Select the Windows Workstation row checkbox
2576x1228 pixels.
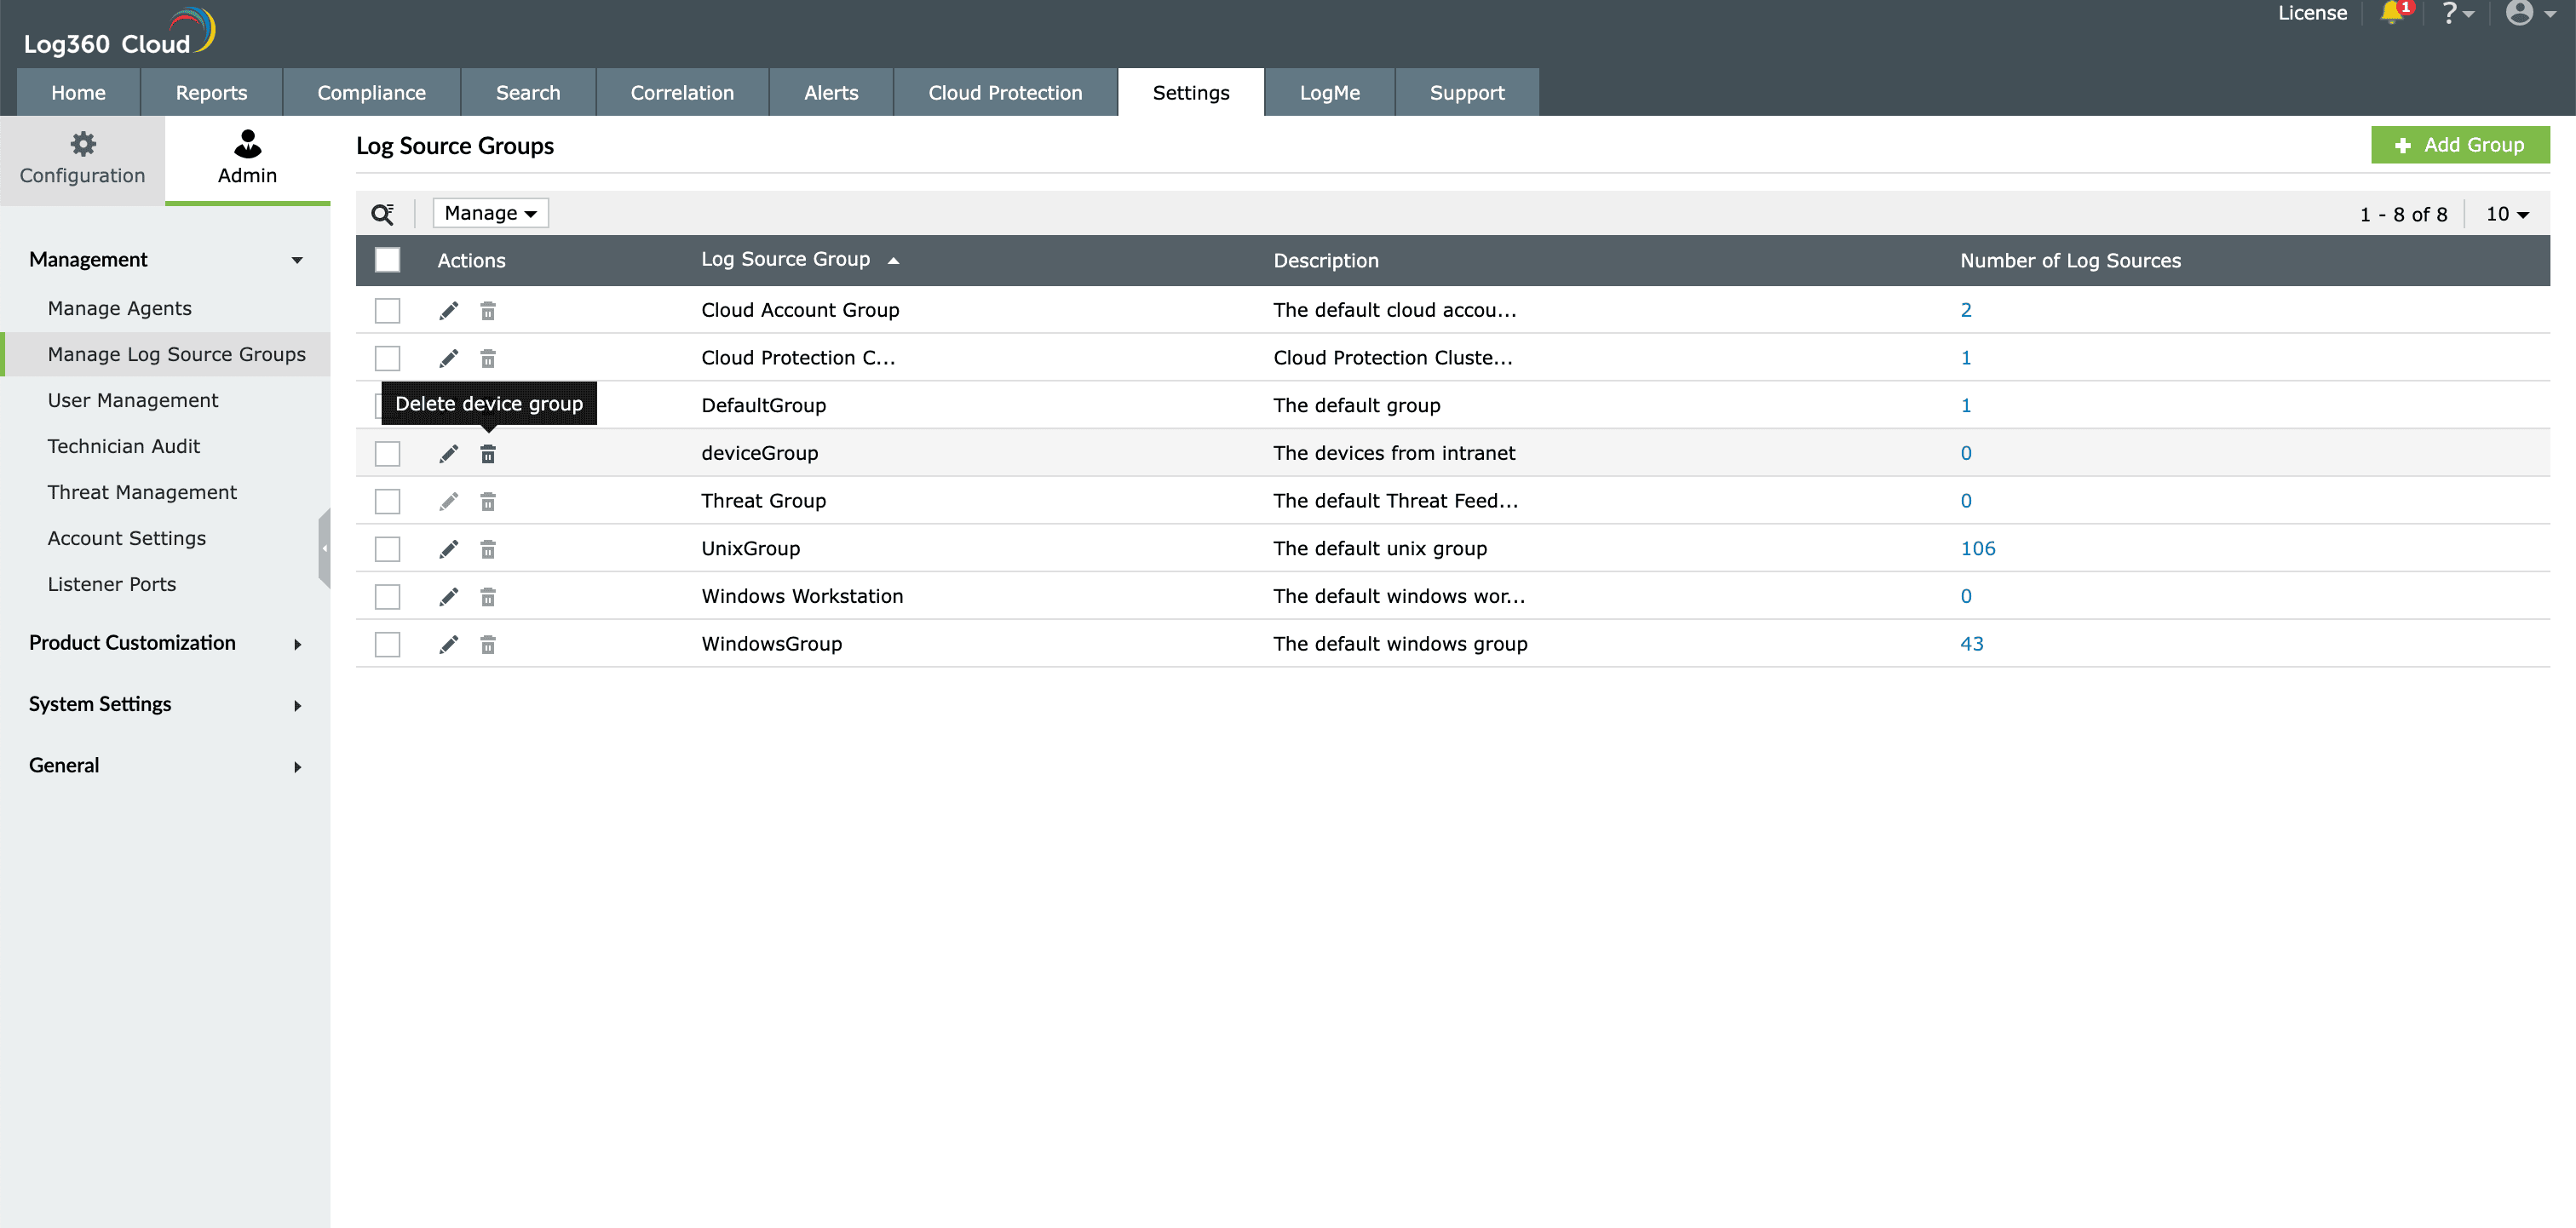click(387, 597)
